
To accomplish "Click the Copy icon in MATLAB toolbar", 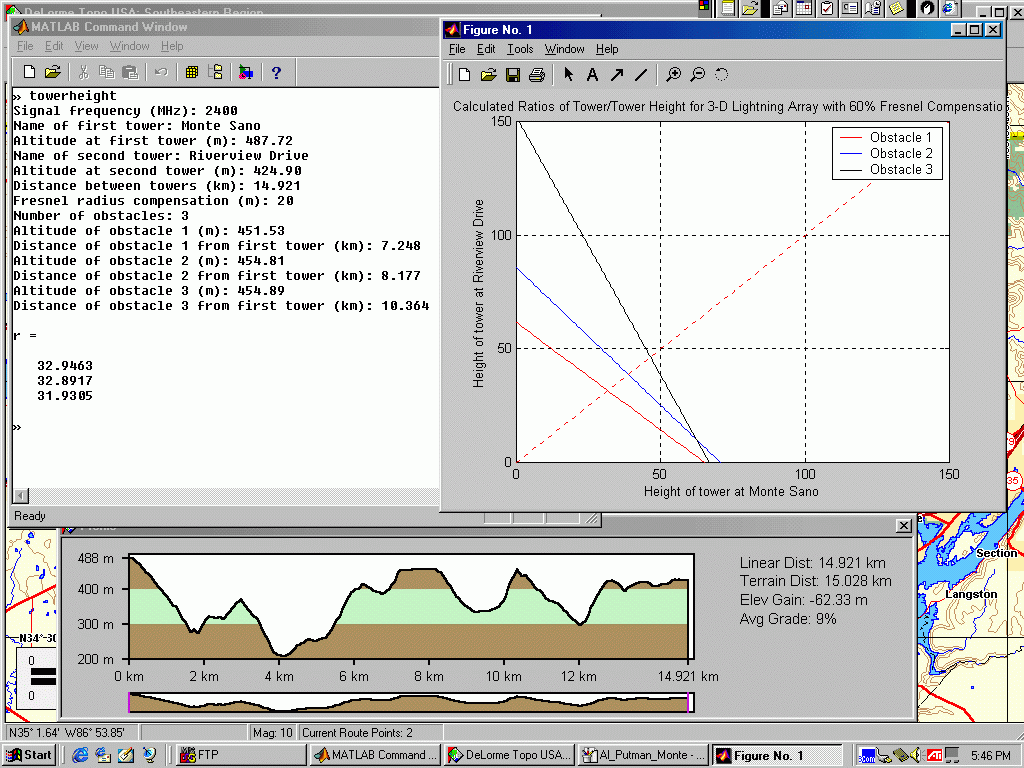I will click(x=106, y=72).
